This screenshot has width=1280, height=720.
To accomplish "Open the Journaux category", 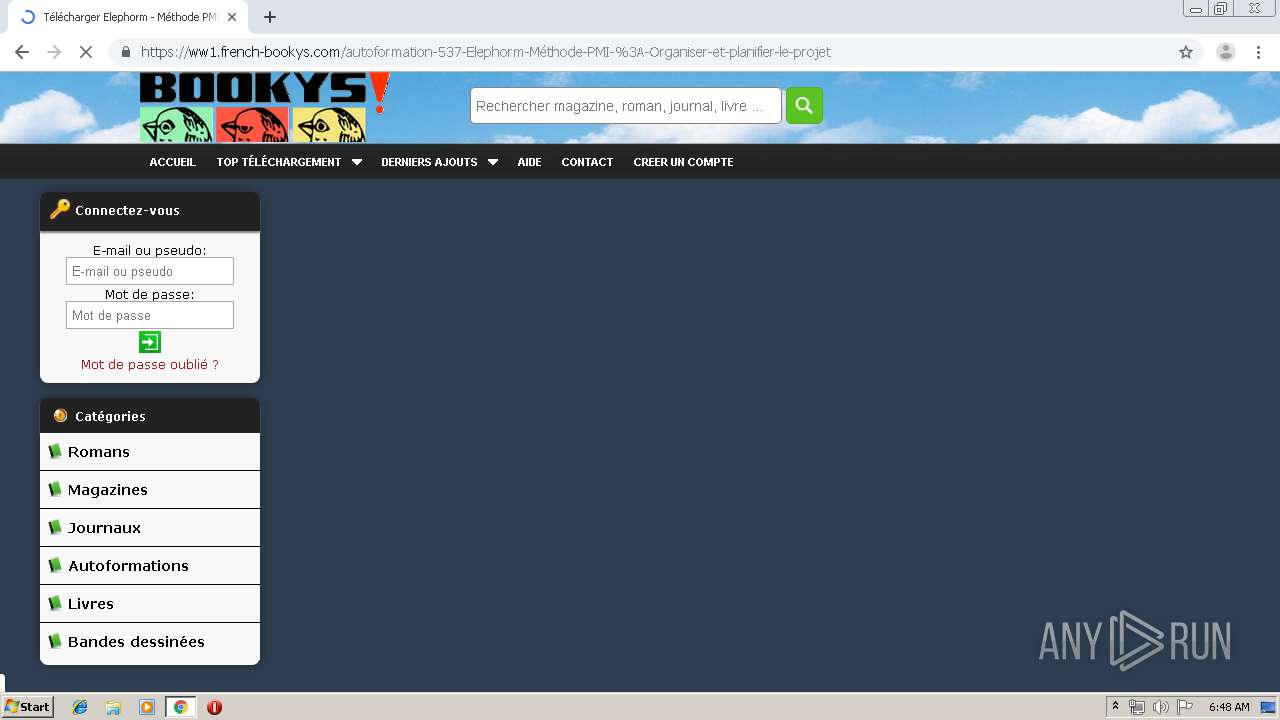I will point(150,528).
